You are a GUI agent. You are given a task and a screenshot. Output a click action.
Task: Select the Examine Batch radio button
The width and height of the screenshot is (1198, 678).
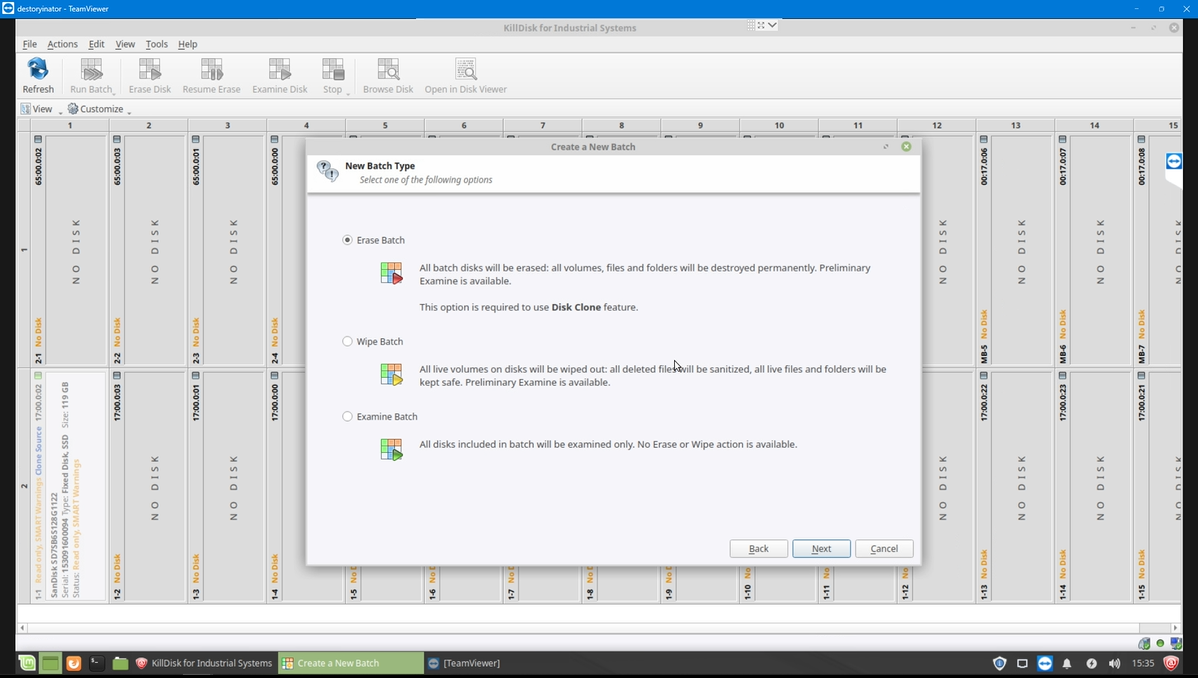tap(348, 417)
